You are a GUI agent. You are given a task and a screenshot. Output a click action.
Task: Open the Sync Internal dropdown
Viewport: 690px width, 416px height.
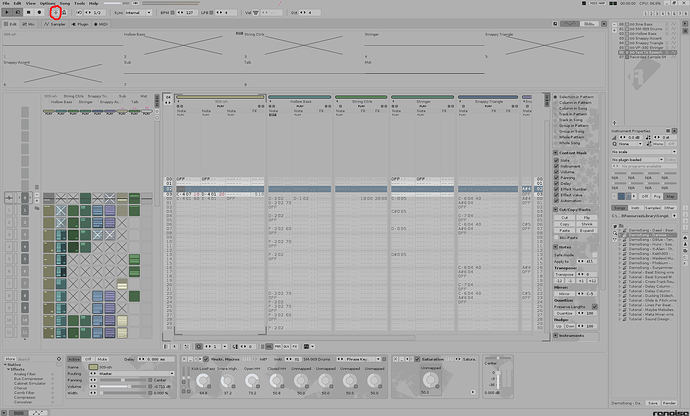point(138,13)
